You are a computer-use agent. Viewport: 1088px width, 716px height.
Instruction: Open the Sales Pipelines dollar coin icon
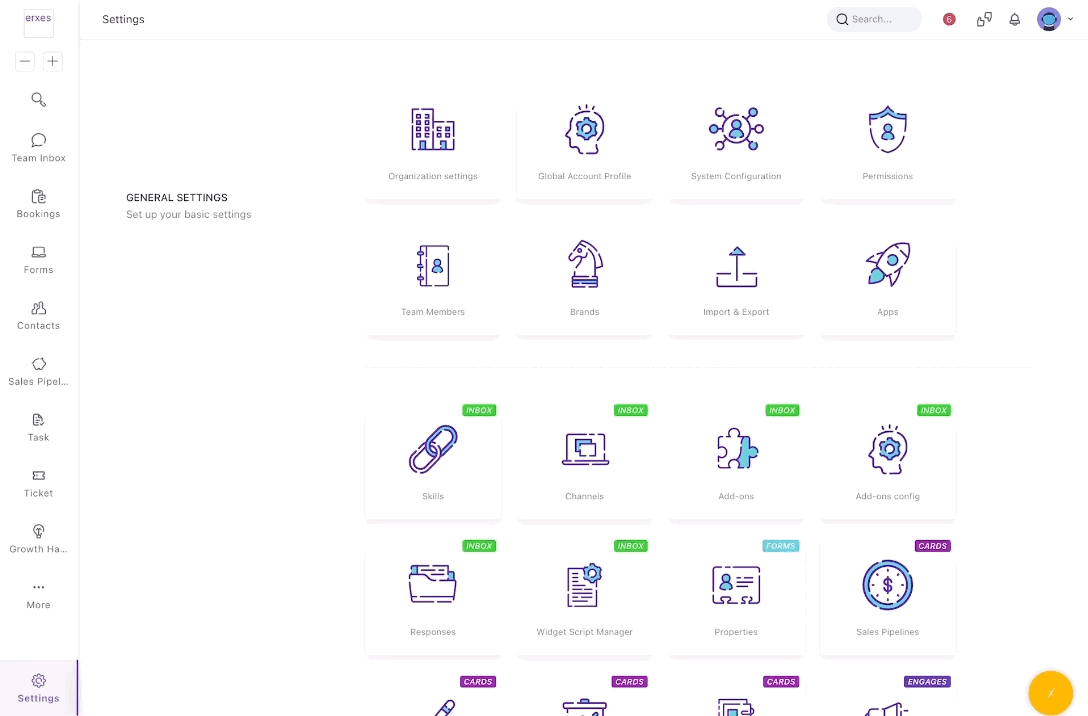[887, 585]
